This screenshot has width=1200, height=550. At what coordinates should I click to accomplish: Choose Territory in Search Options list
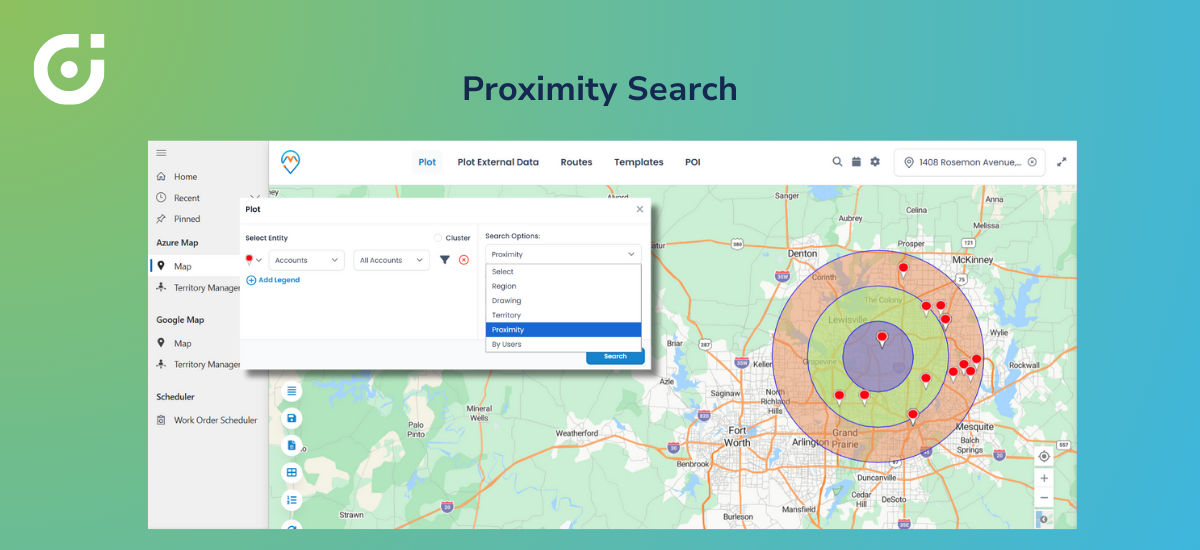tap(563, 315)
